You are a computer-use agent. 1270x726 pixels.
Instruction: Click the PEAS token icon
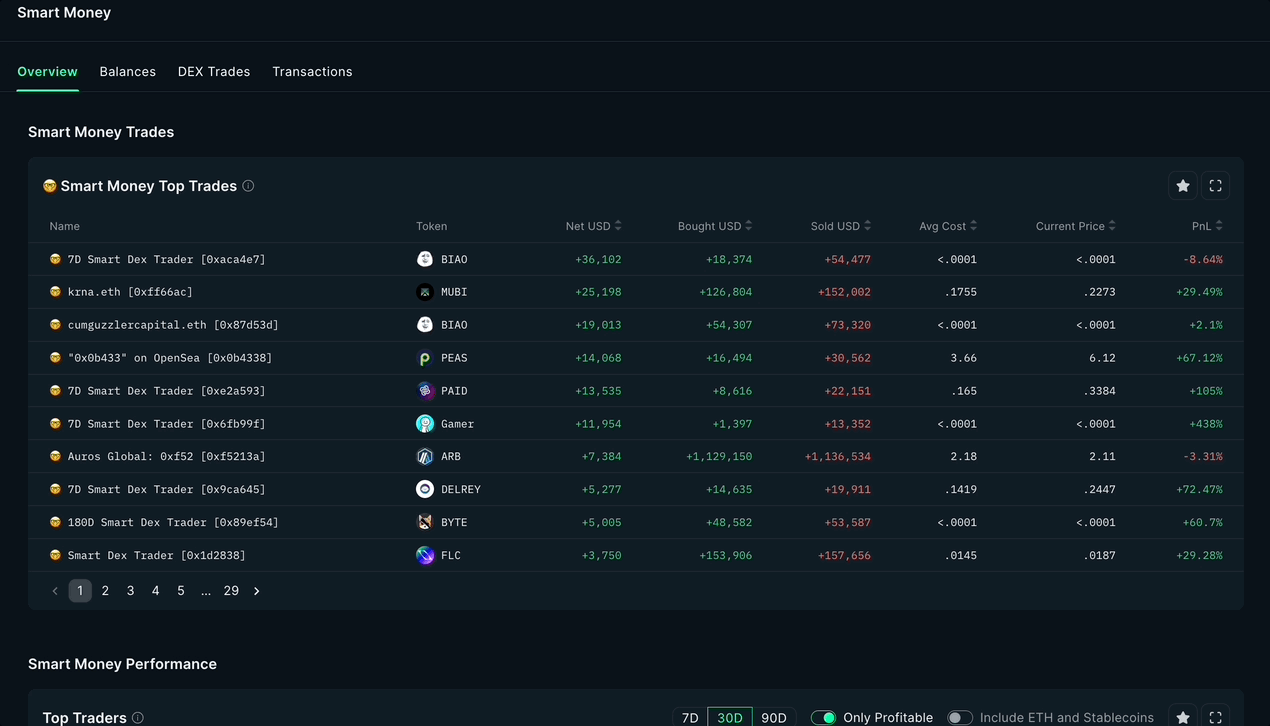click(426, 357)
